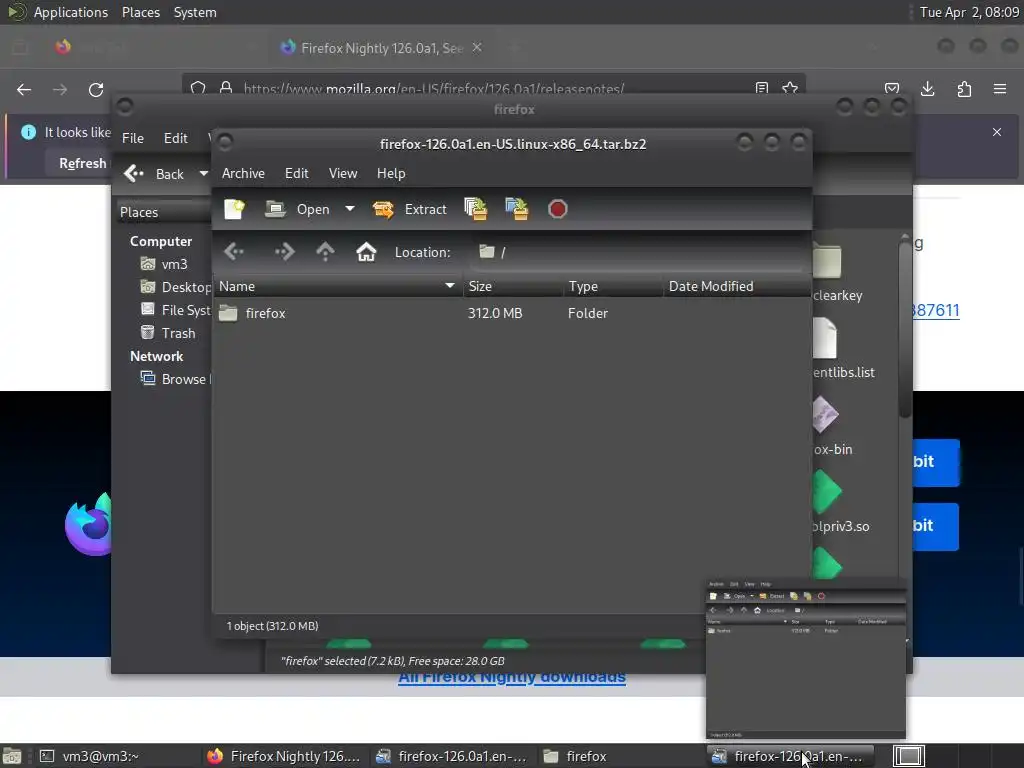Open File menu in file manager window
1024x768 pixels.
[133, 138]
